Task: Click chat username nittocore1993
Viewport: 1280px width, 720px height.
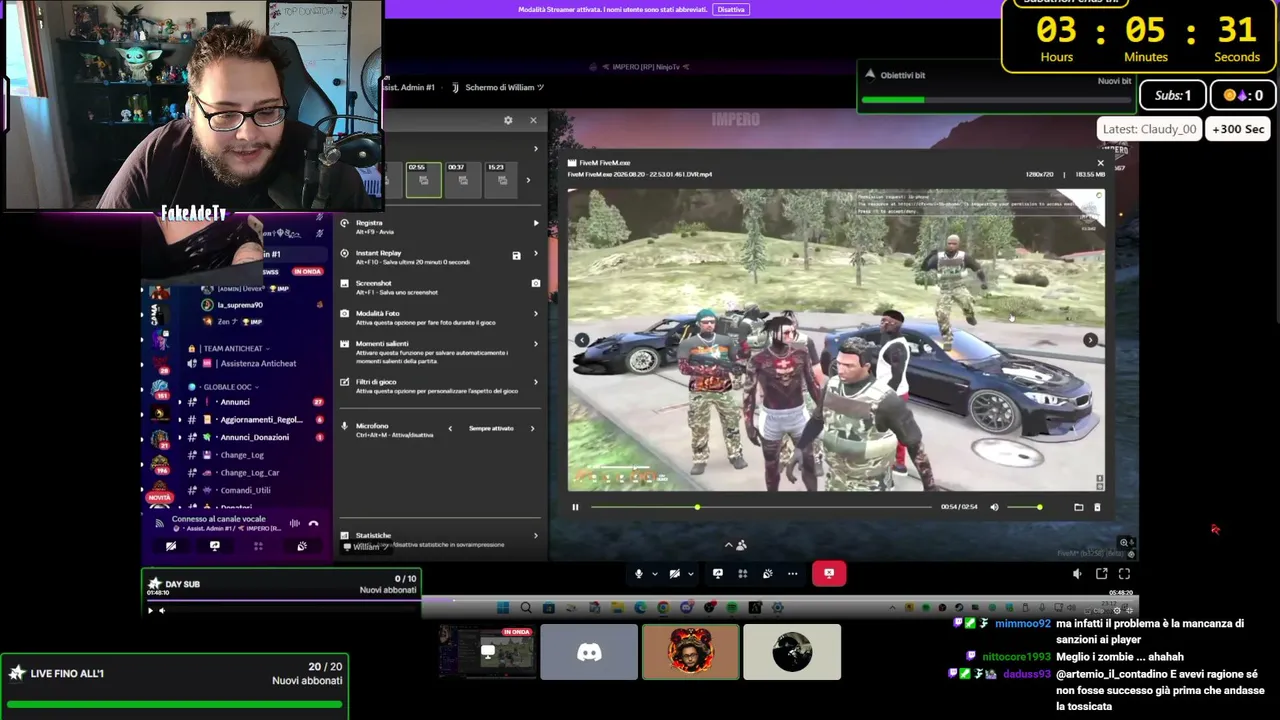Action: (x=1016, y=657)
